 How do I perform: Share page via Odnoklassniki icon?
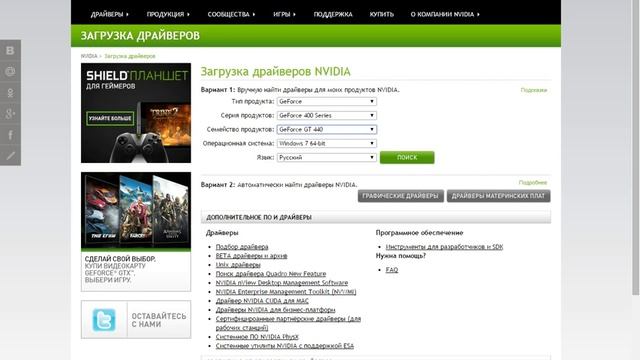click(x=10, y=93)
